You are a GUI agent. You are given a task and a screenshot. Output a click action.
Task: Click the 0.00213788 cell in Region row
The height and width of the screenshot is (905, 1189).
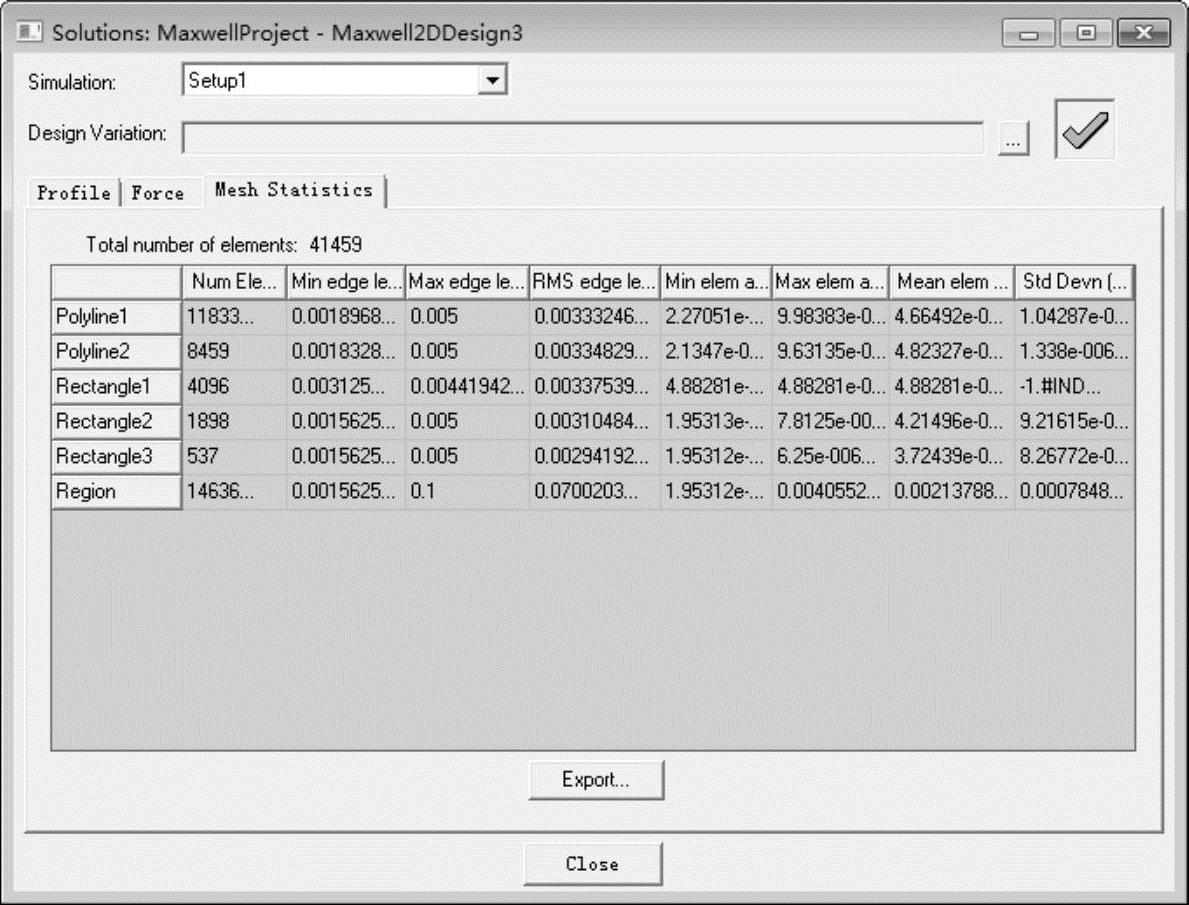[952, 492]
